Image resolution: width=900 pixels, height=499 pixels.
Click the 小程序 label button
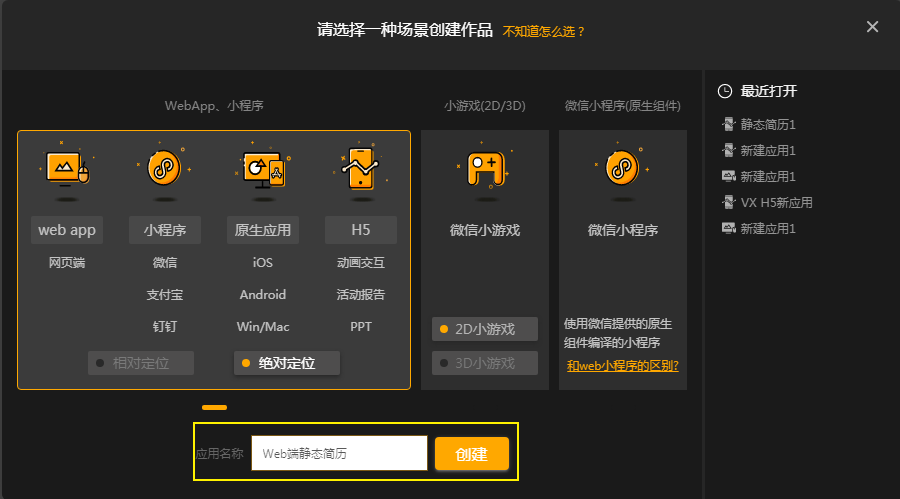click(165, 230)
